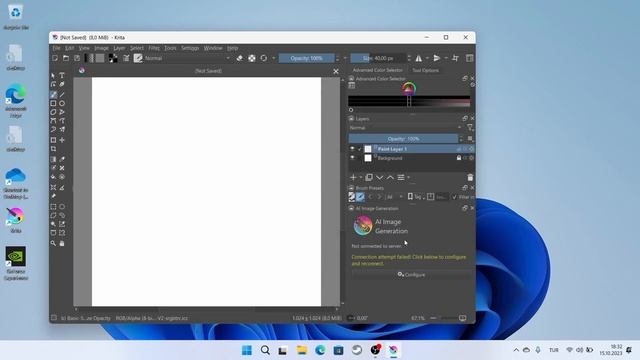The width and height of the screenshot is (640, 360).
Task: Select the Elliptical Selection tool
Action: (62, 207)
